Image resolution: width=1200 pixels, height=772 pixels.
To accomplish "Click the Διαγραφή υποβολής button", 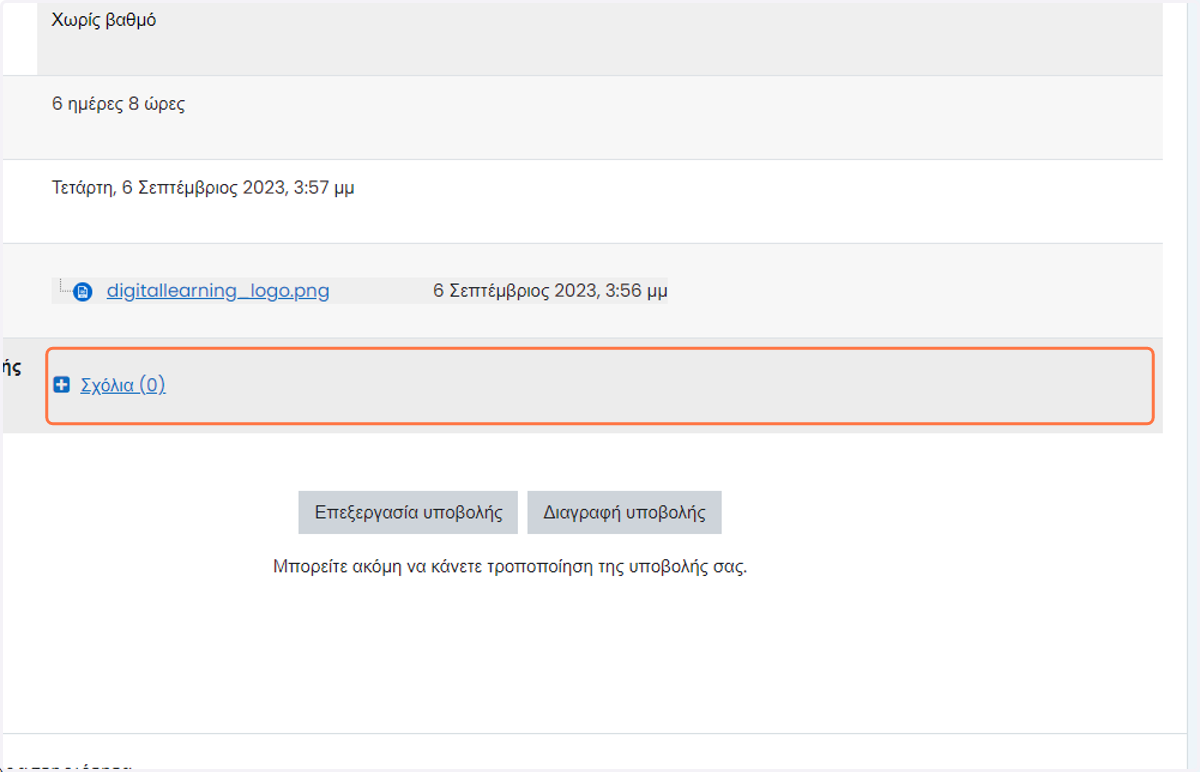I will coord(624,512).
